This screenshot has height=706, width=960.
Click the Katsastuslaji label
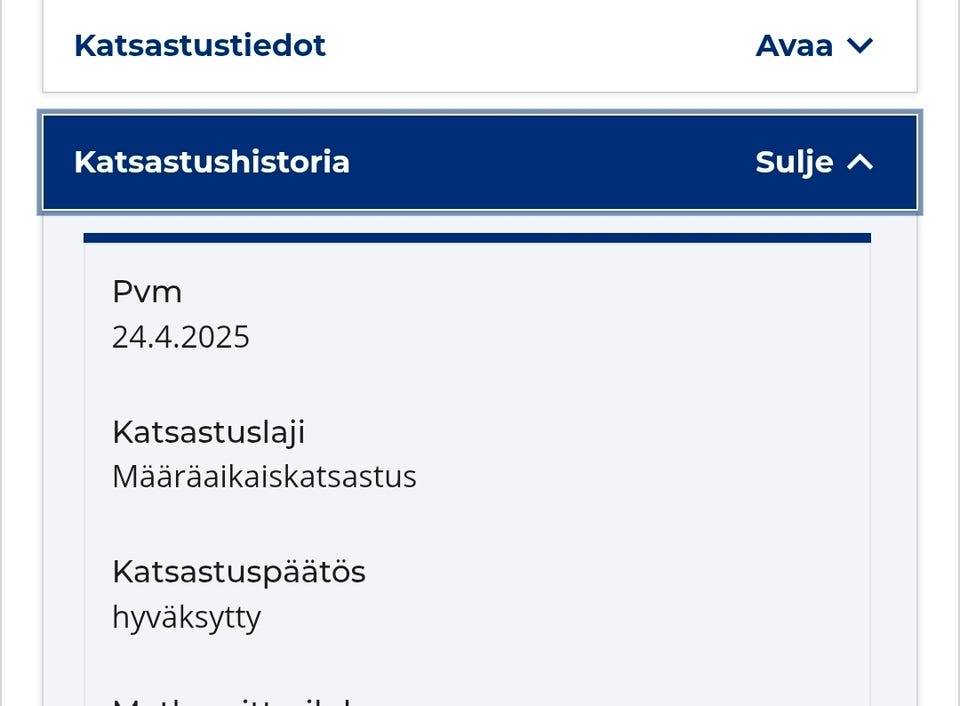pos(209,432)
